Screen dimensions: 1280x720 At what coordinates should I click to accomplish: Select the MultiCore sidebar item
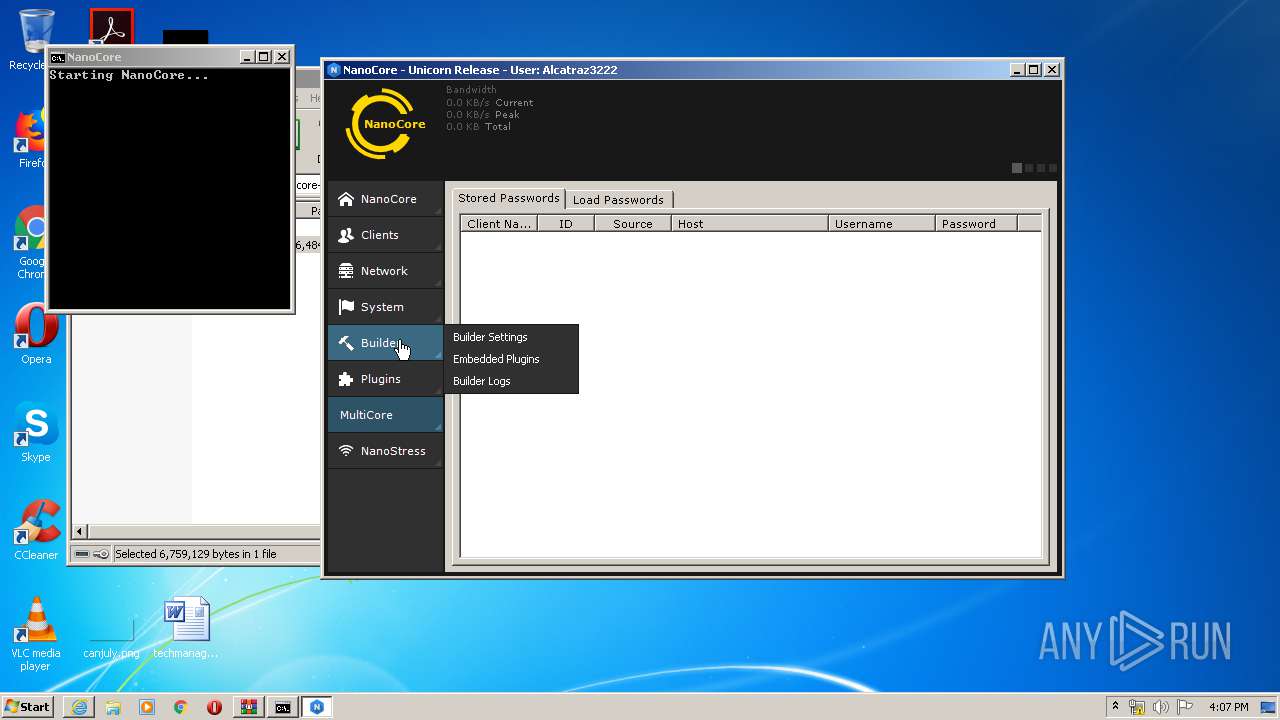click(x=385, y=415)
